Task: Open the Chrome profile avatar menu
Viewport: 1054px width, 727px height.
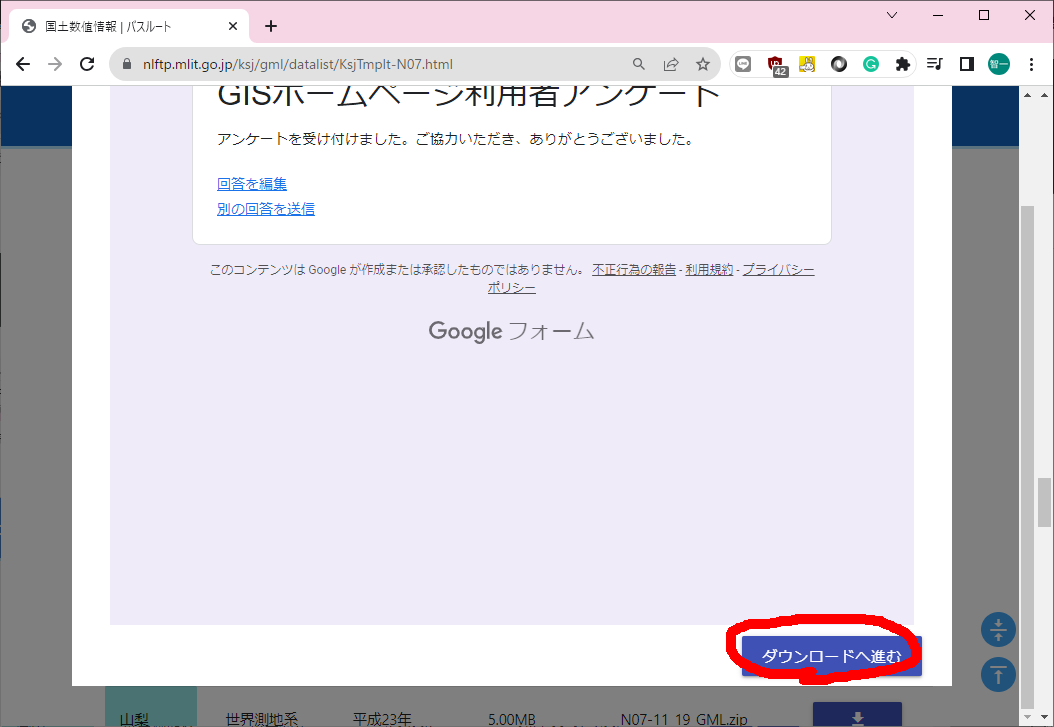Action: 999,64
